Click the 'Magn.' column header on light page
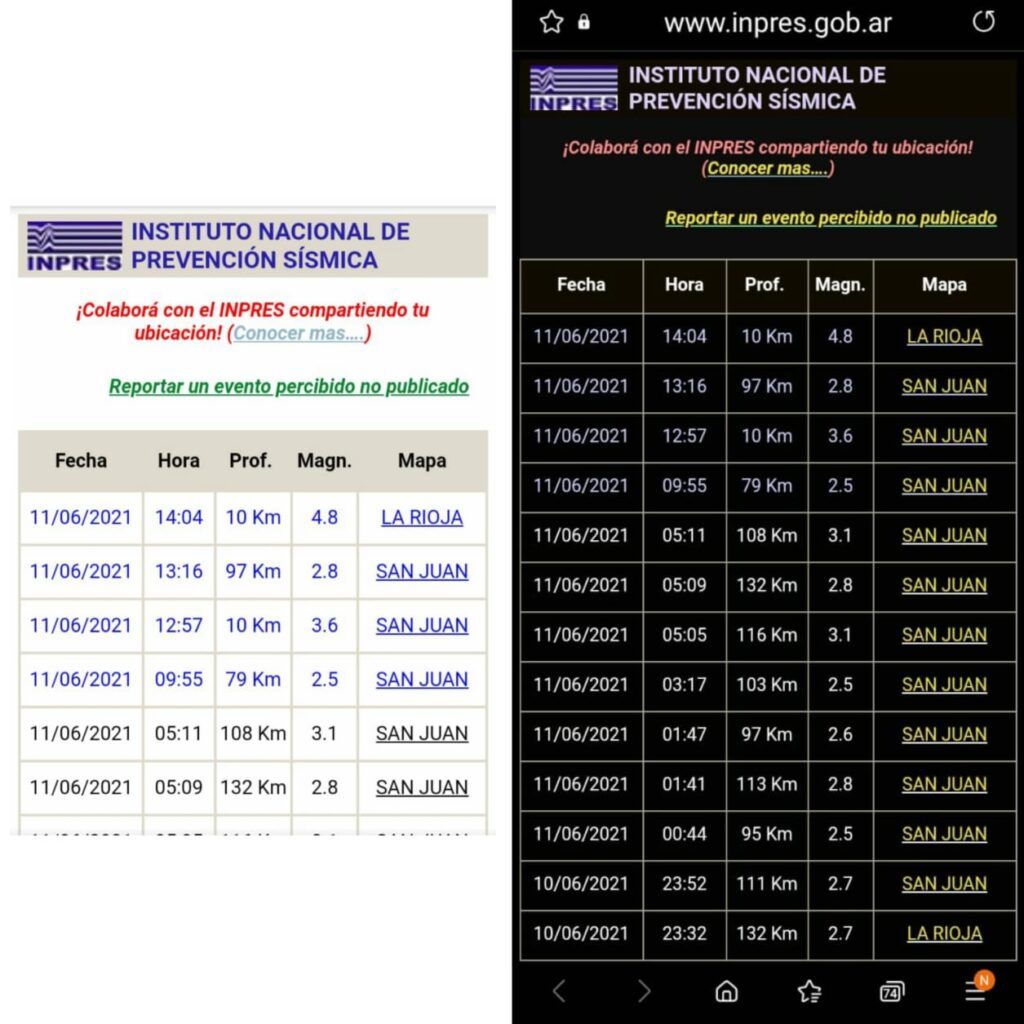1024x1024 pixels. (x=325, y=461)
